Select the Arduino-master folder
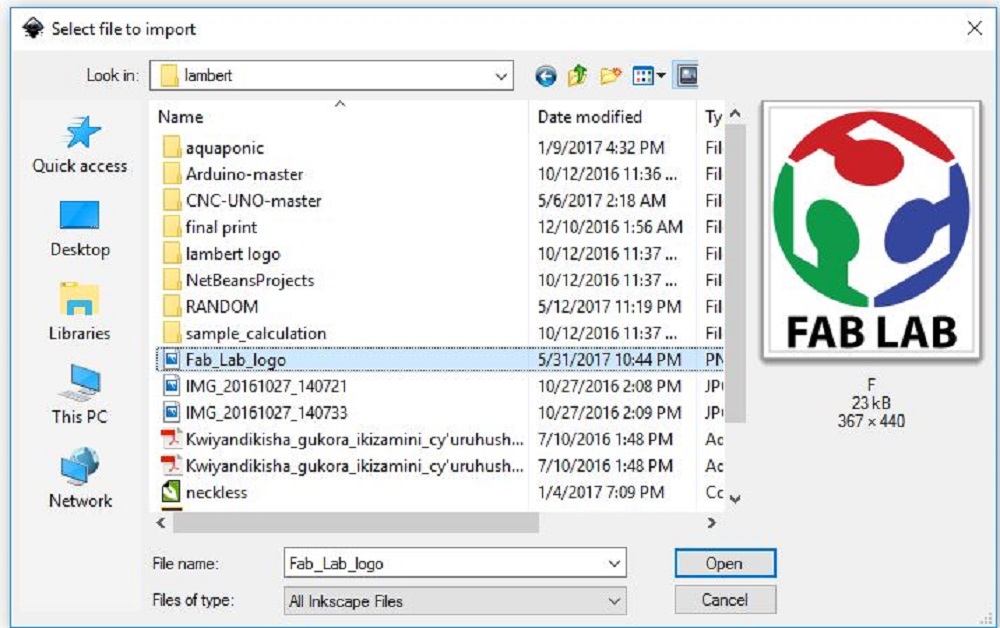 [x=244, y=174]
